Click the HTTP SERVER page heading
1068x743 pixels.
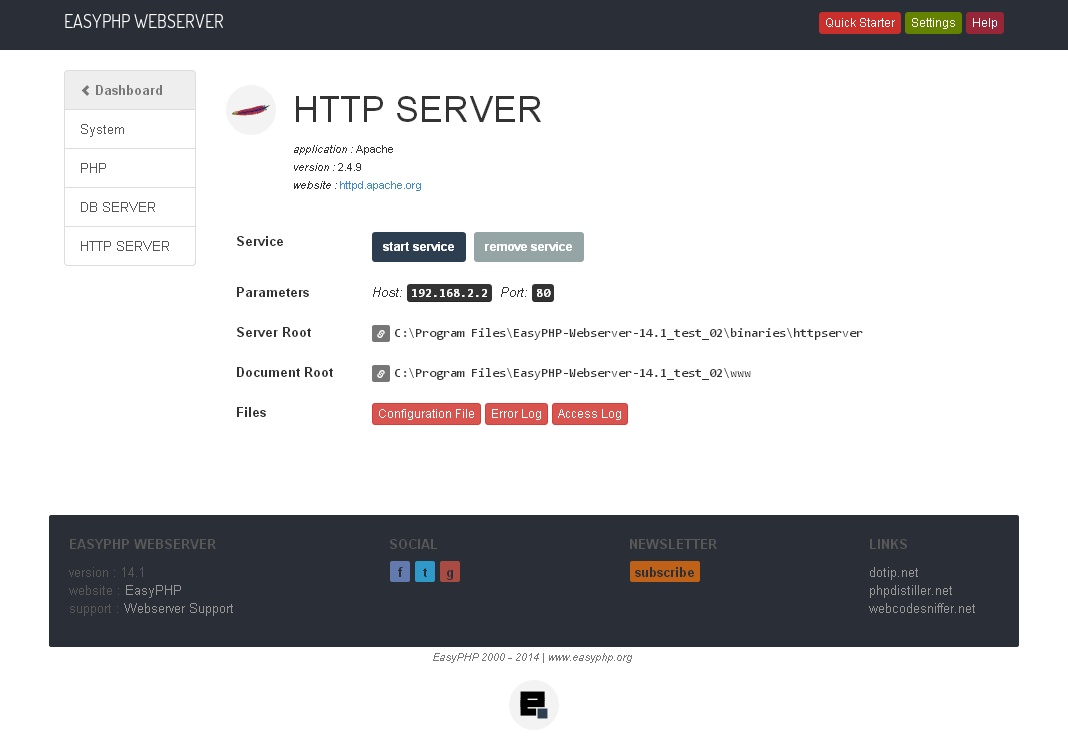418,109
